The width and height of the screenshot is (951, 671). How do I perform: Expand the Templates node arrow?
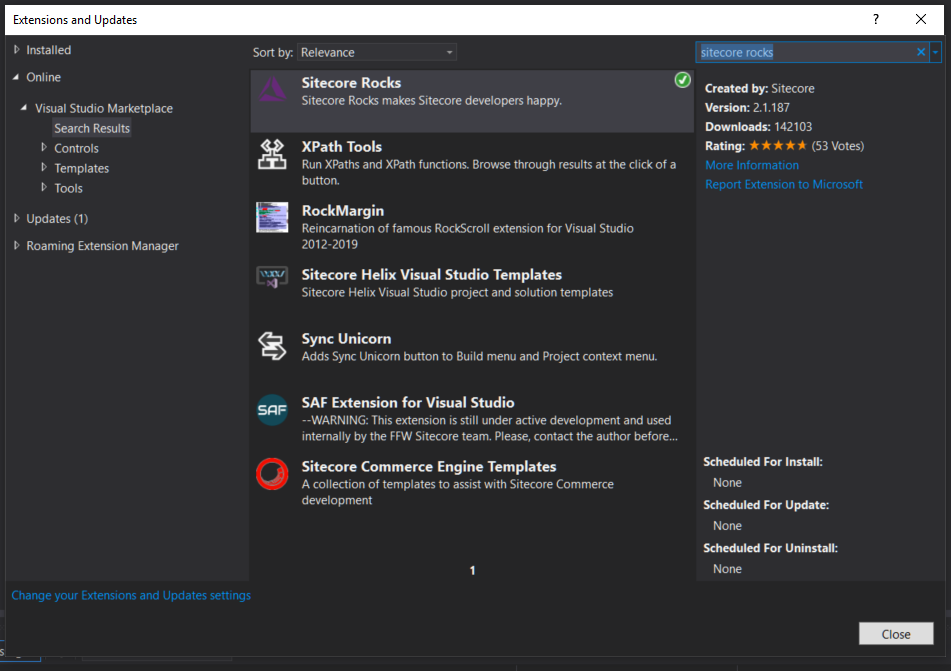click(44, 167)
